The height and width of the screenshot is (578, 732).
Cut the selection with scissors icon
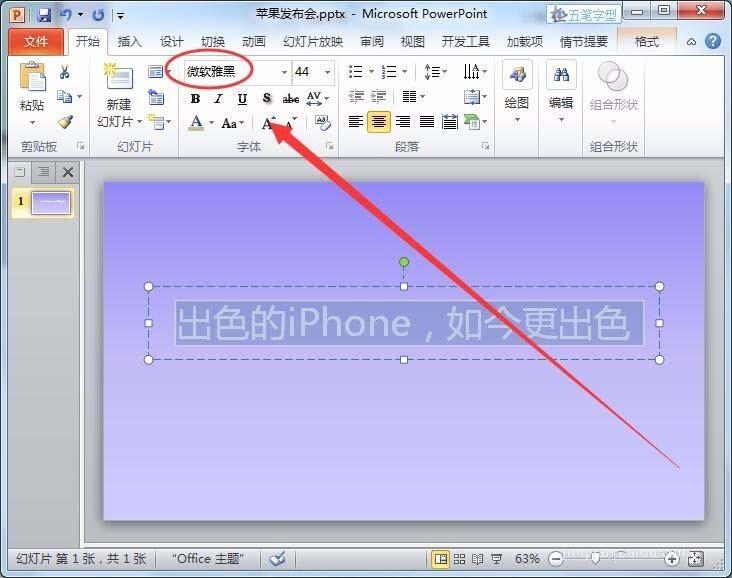click(x=64, y=71)
